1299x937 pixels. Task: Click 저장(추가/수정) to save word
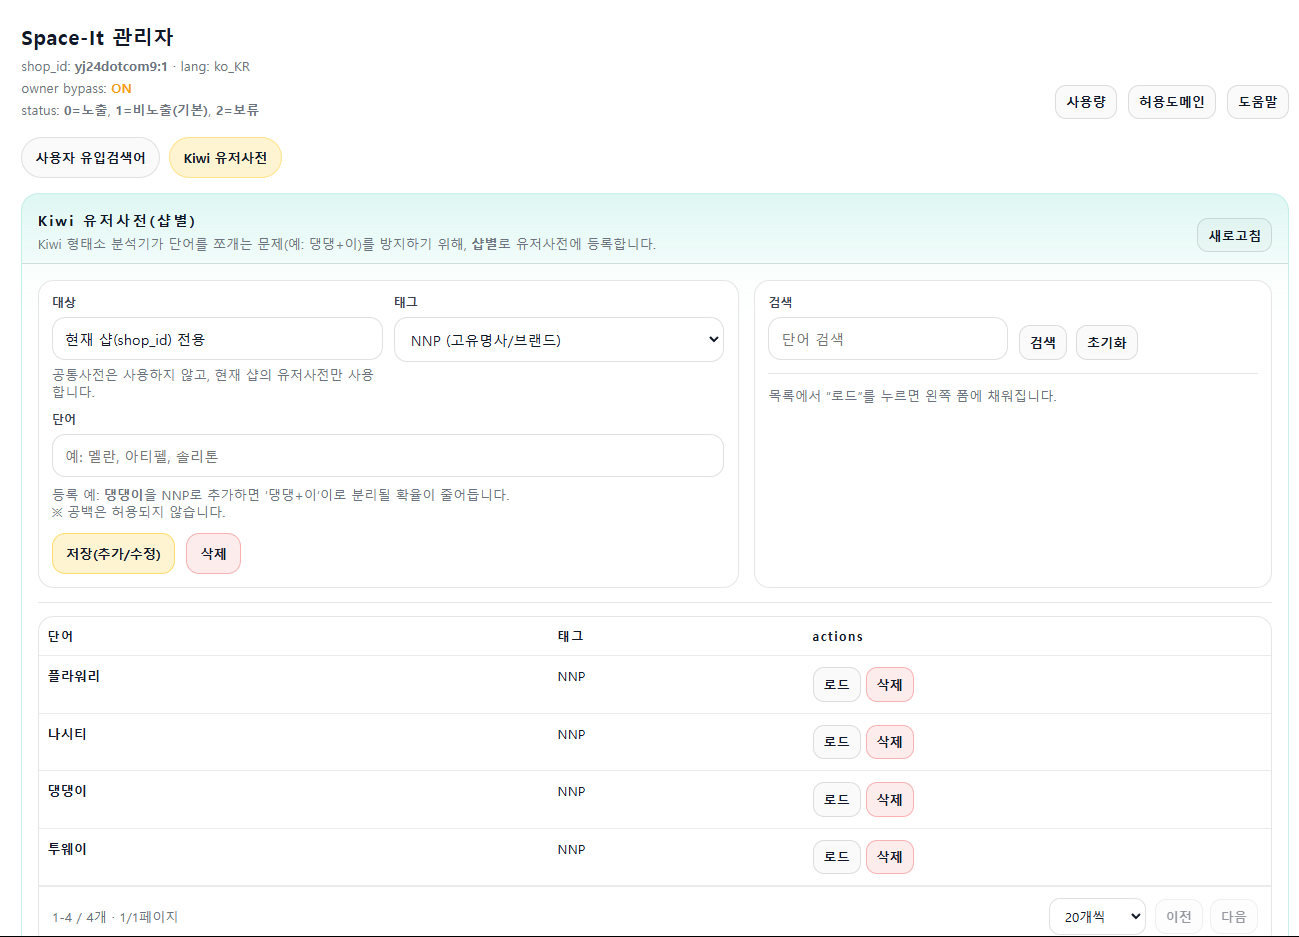(113, 554)
